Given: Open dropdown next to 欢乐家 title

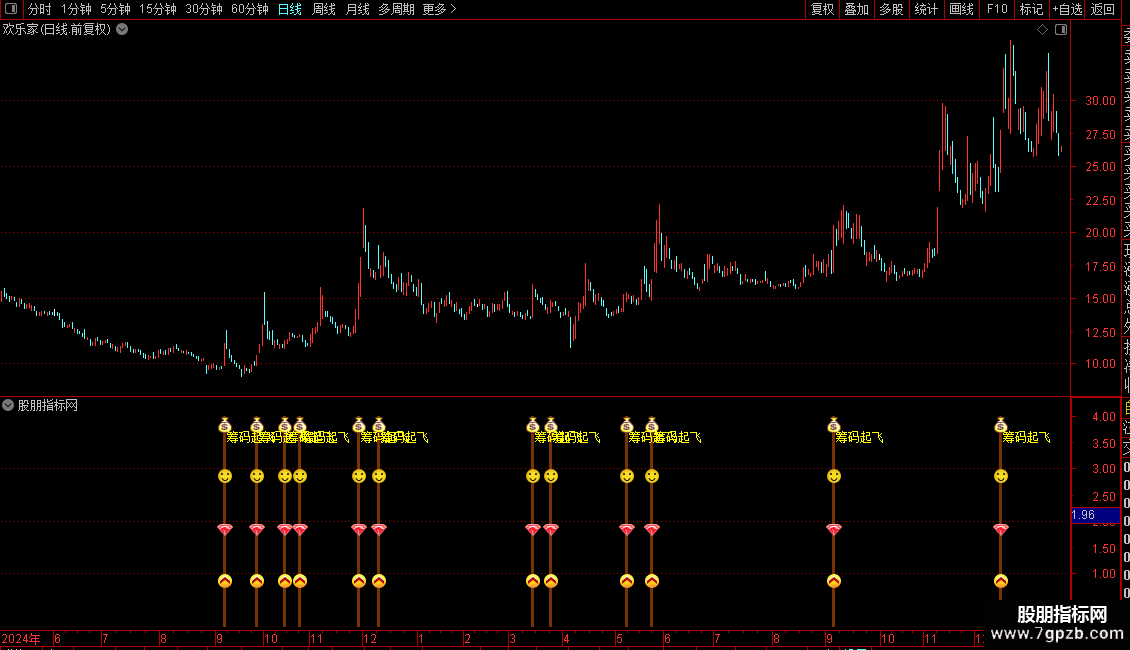Looking at the screenshot, I should (123, 29).
